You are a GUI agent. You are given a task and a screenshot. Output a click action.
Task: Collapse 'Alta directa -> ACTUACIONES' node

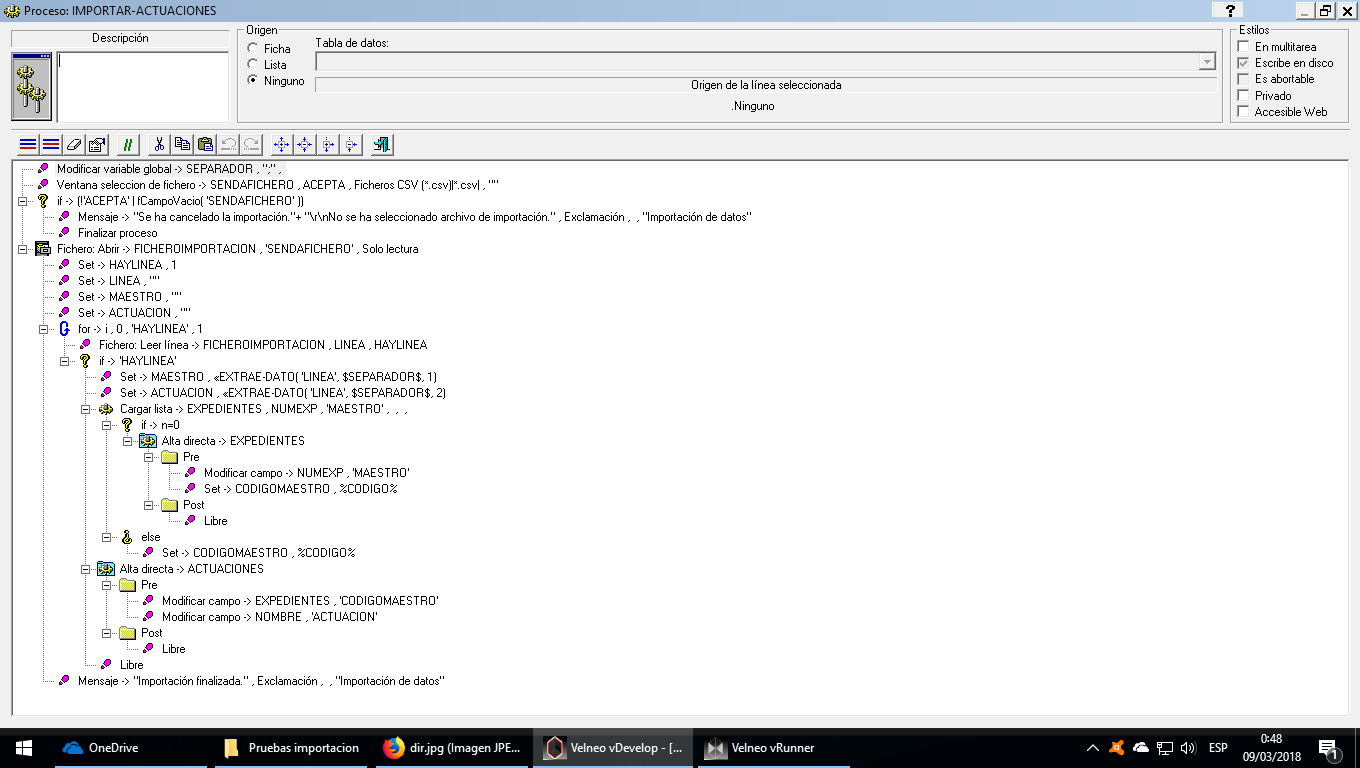(x=86, y=569)
